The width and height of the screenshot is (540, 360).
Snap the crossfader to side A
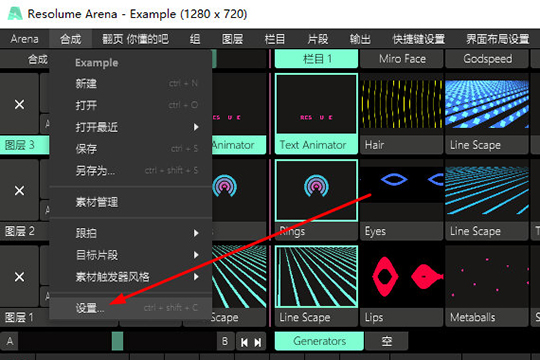pos(10,341)
